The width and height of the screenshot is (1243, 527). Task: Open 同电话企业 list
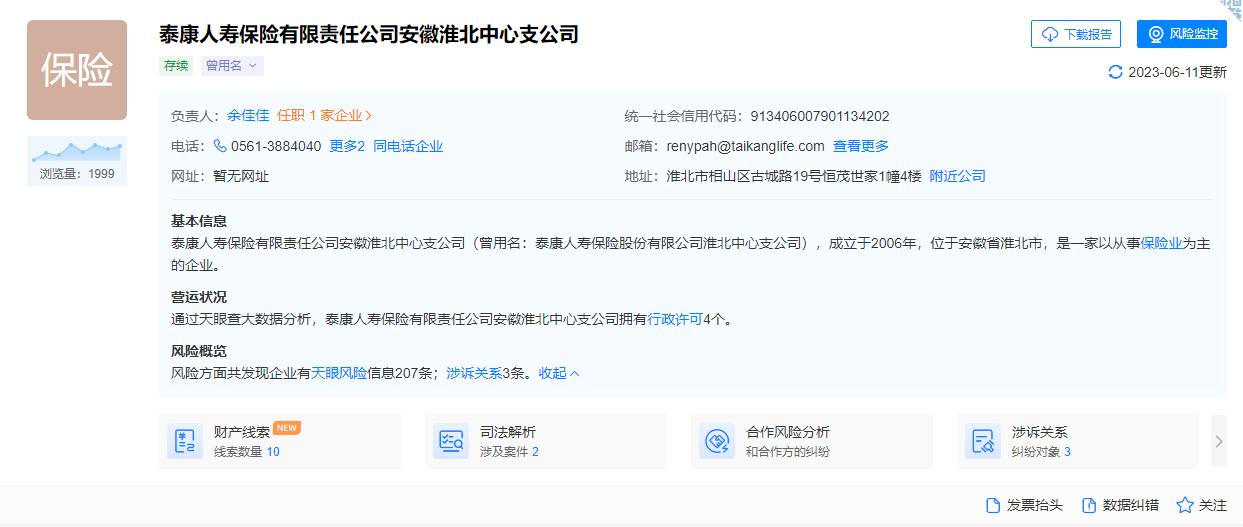[x=408, y=146]
